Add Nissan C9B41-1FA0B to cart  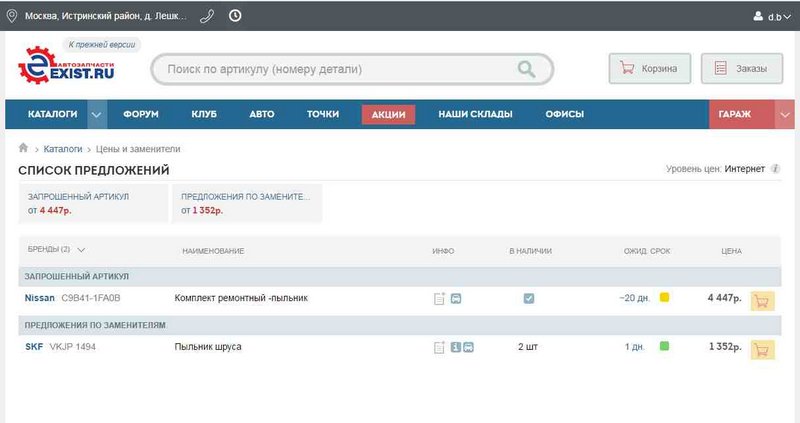pyautogui.click(x=762, y=301)
